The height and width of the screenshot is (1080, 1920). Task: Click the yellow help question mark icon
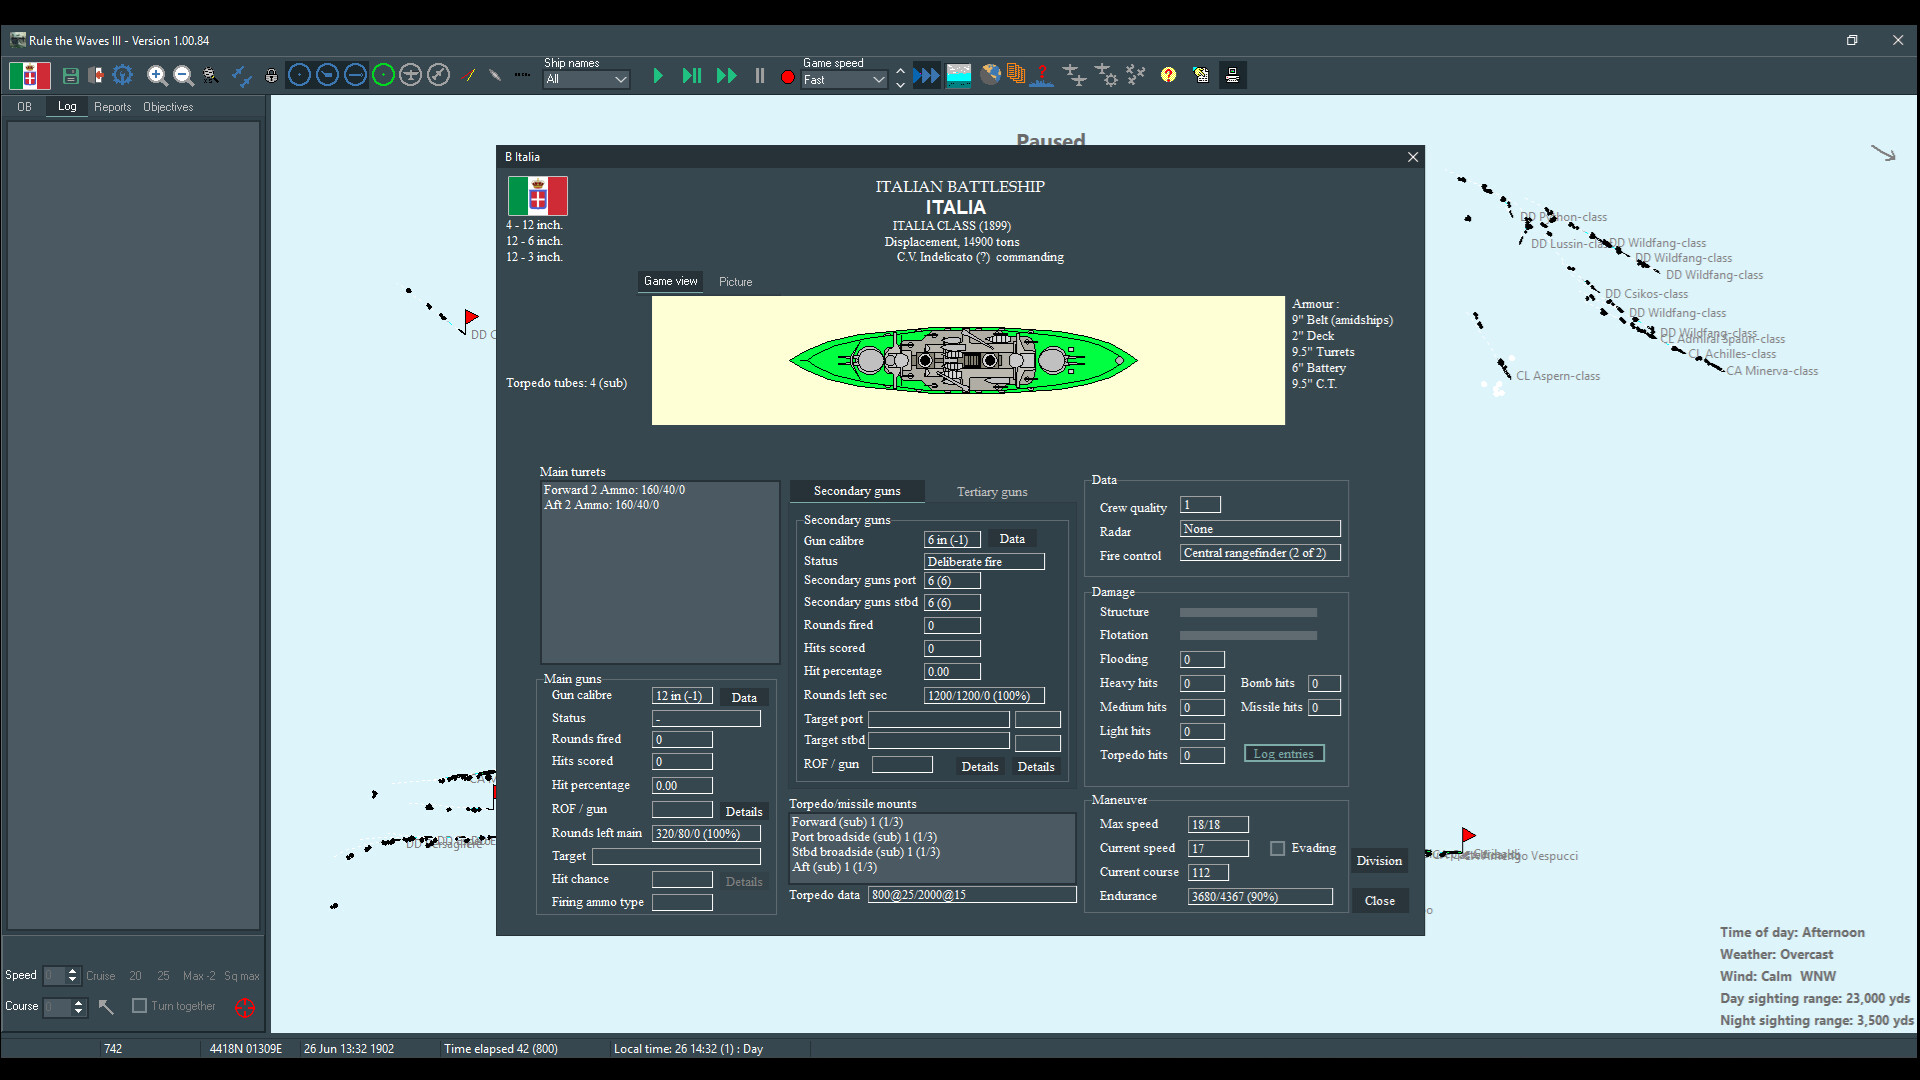coord(1169,75)
